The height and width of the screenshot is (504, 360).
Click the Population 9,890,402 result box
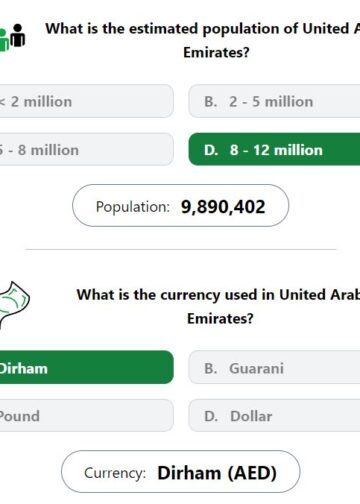coord(180,206)
